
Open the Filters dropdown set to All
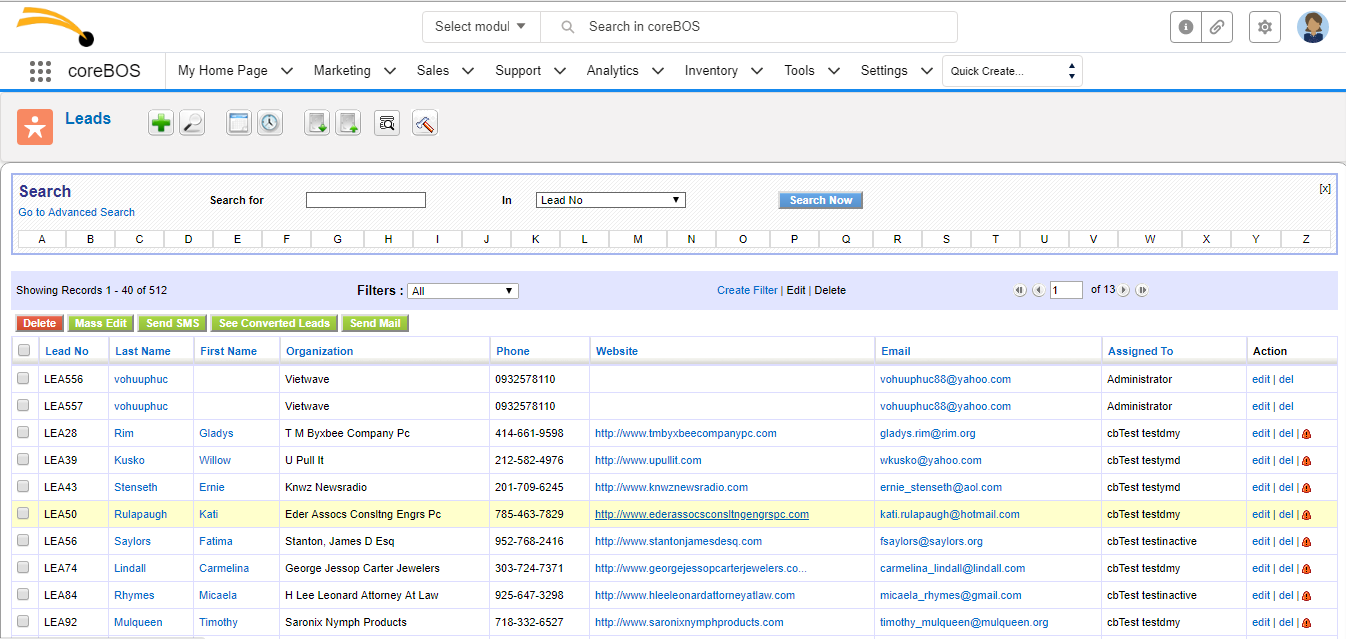463,291
